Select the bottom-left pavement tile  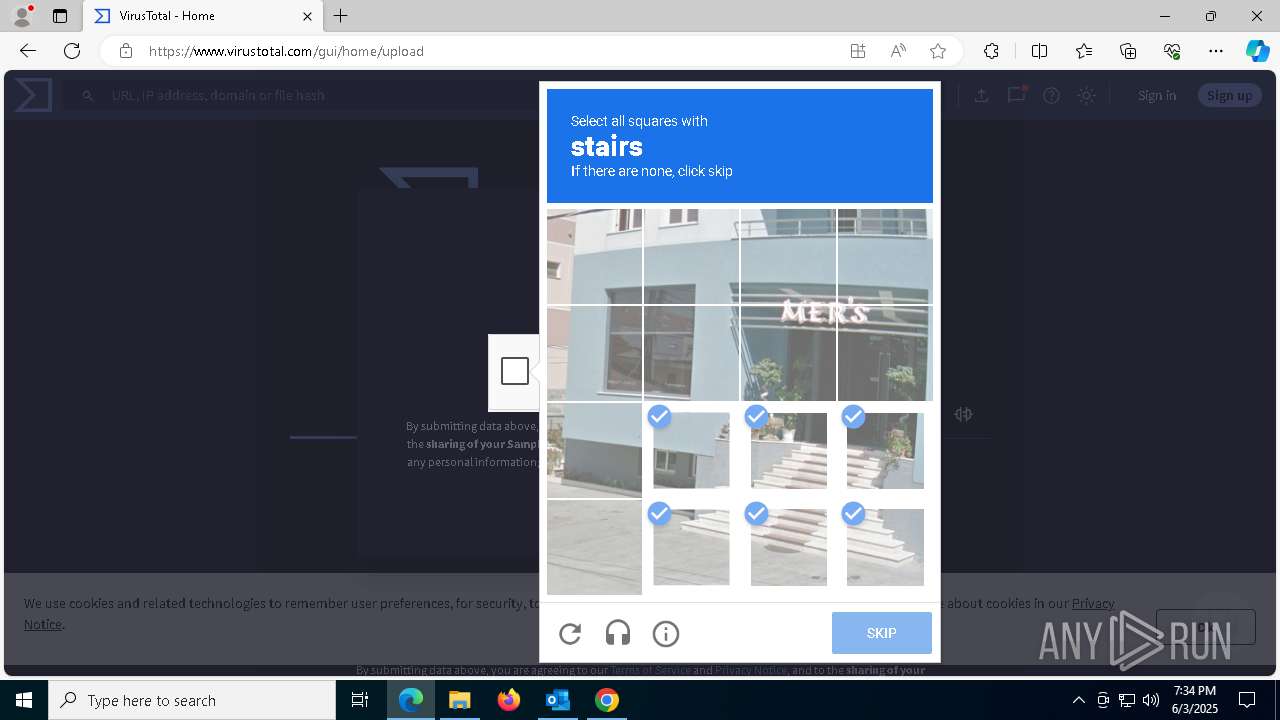click(x=594, y=547)
